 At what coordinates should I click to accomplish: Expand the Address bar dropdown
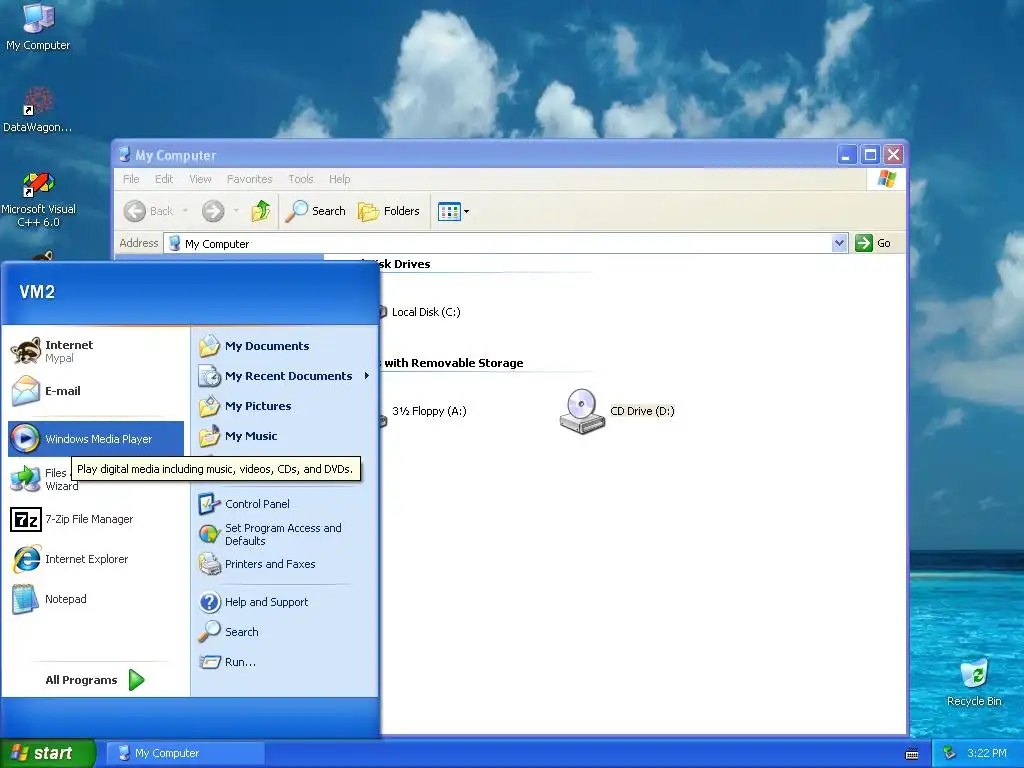(x=839, y=244)
